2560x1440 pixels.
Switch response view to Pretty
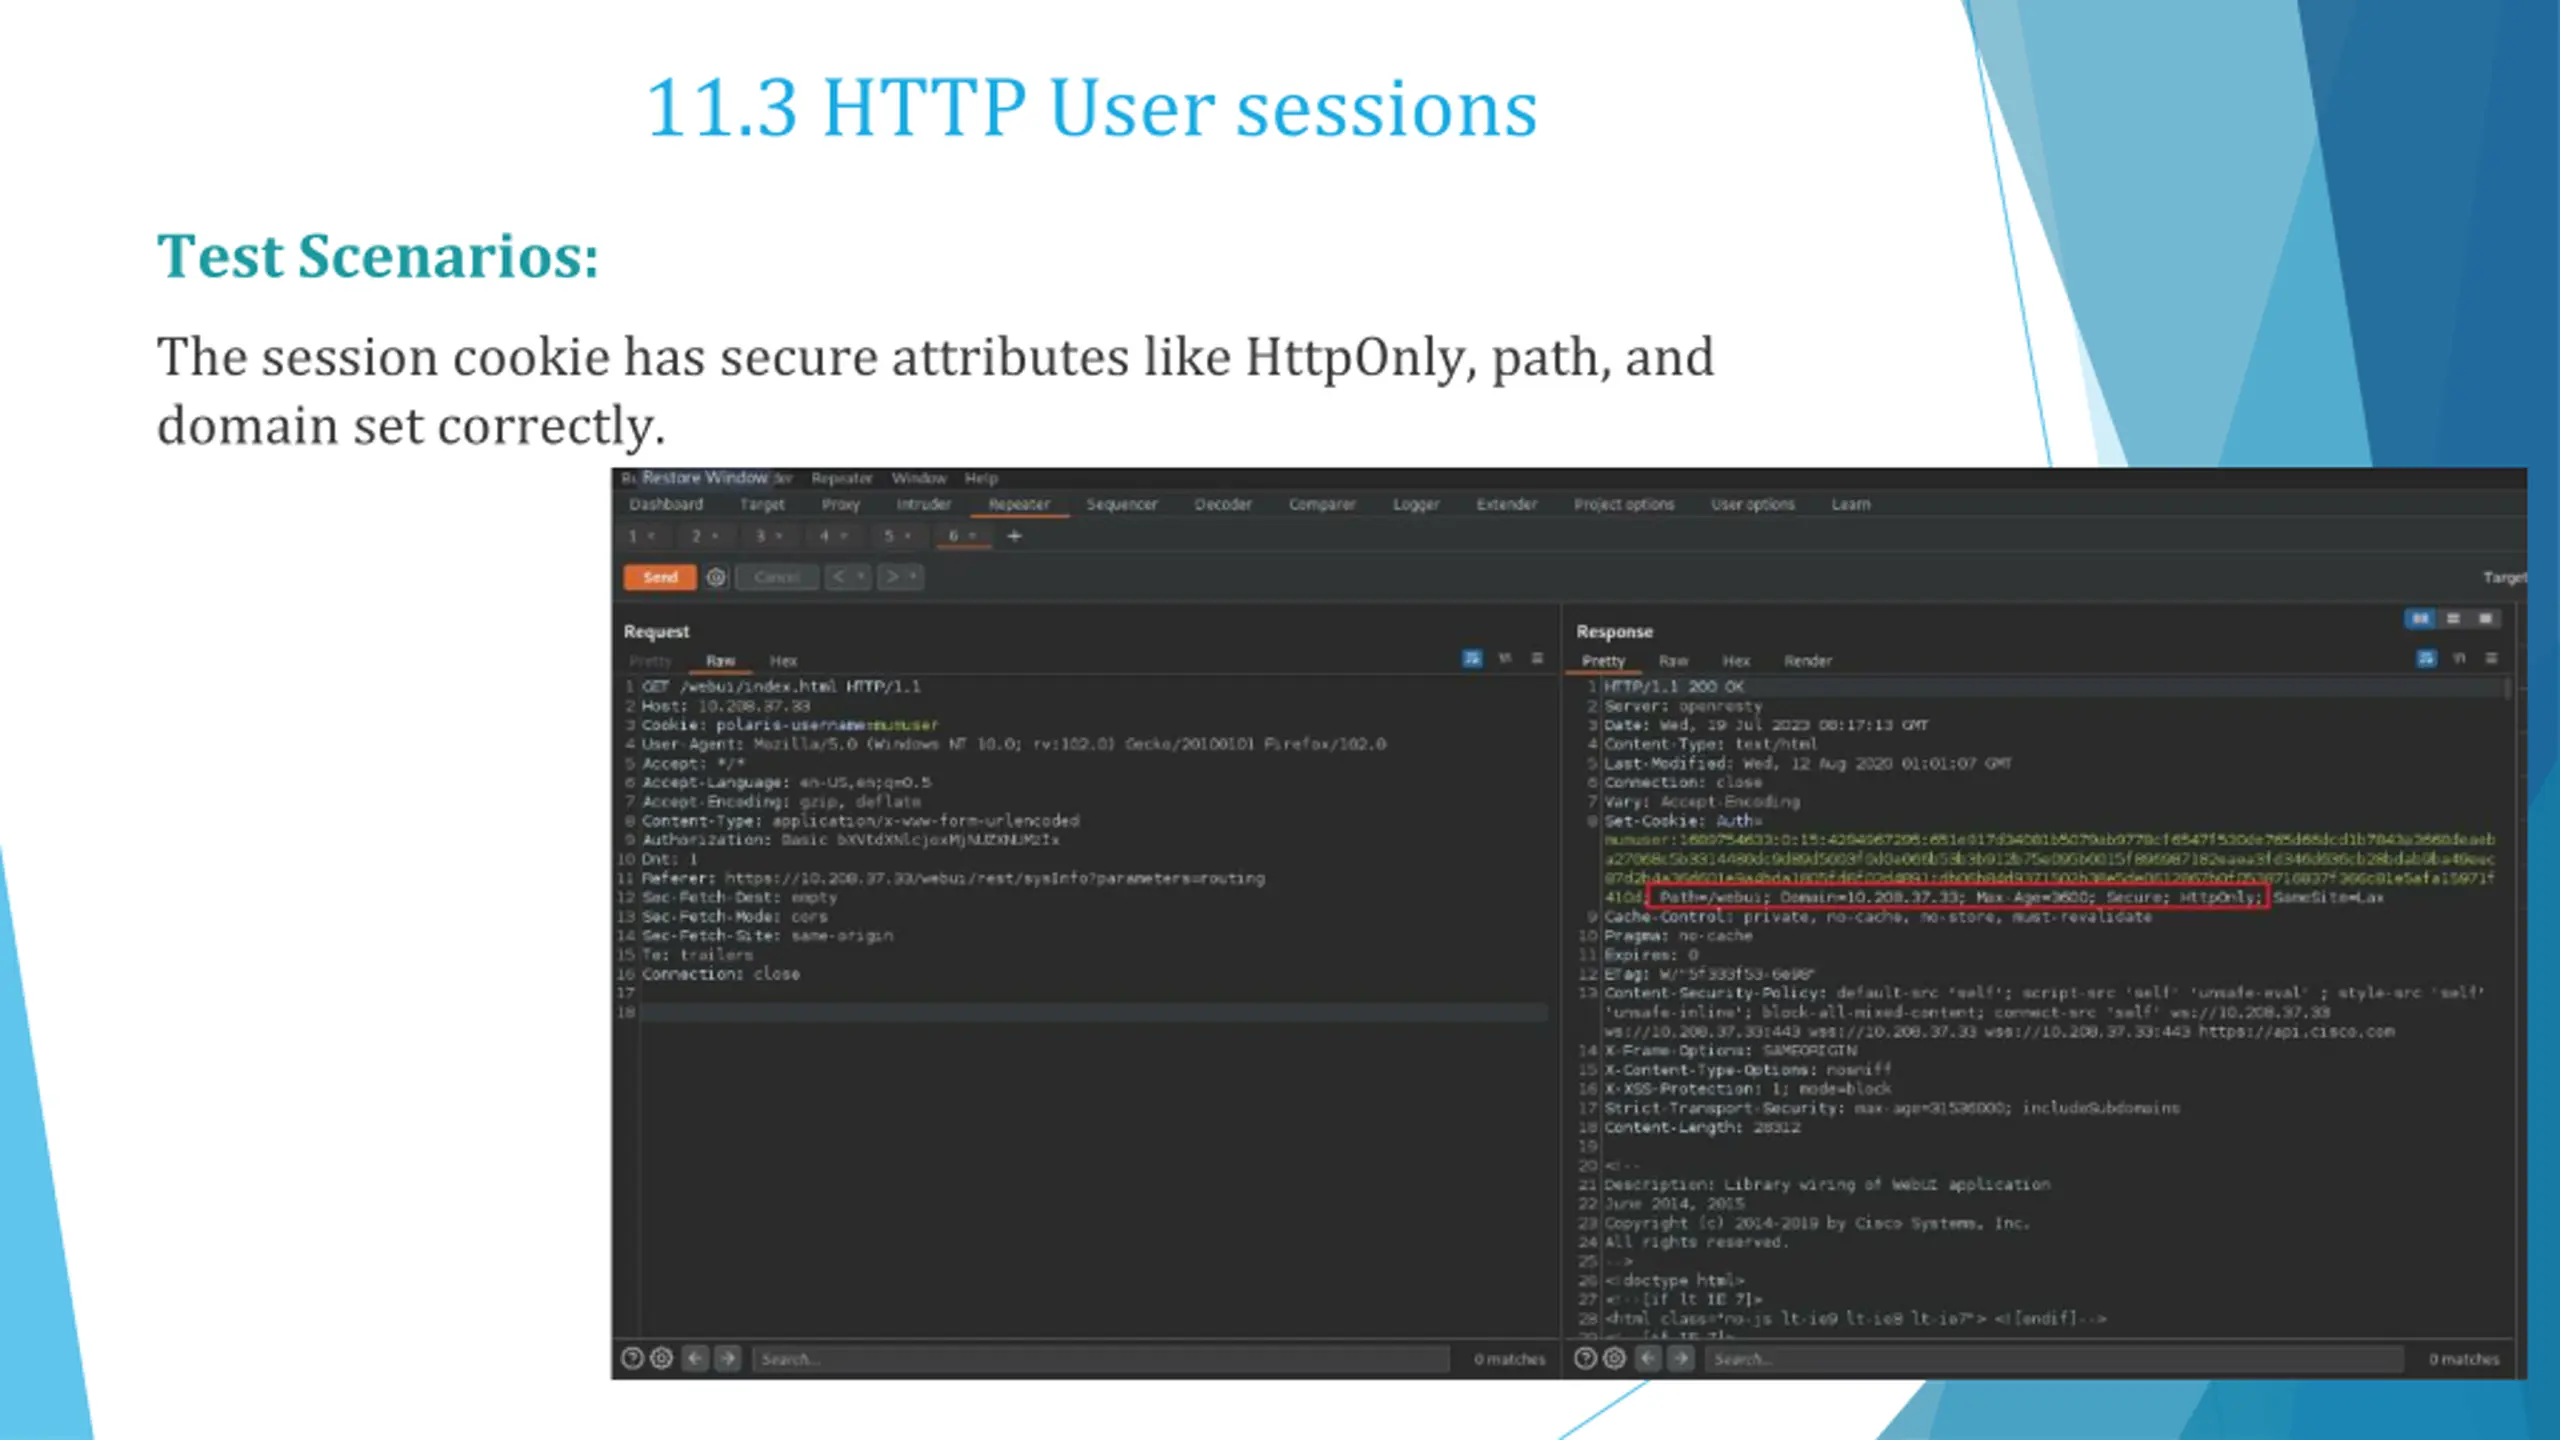pos(1603,661)
